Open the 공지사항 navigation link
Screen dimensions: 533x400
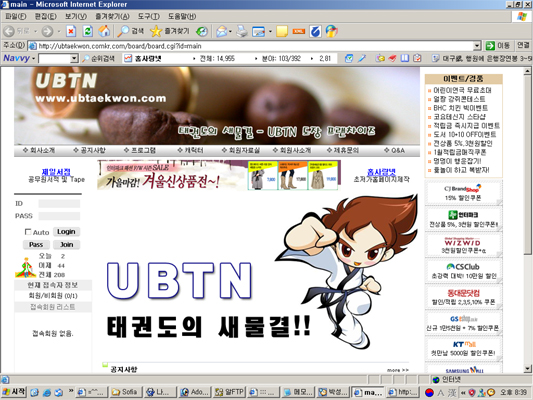(90, 150)
